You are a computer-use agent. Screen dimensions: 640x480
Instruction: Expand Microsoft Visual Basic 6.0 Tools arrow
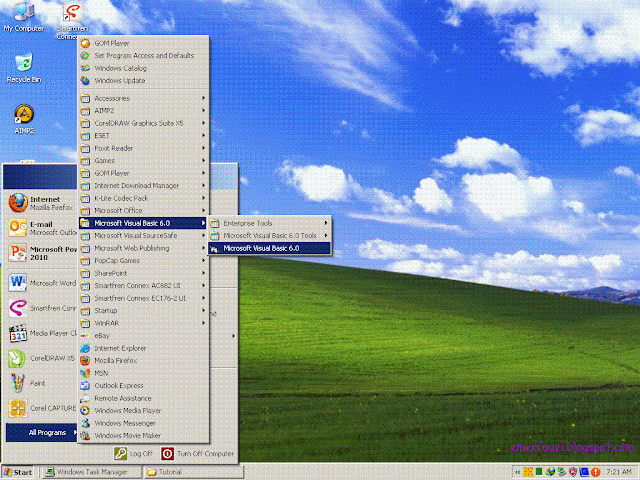[326, 236]
